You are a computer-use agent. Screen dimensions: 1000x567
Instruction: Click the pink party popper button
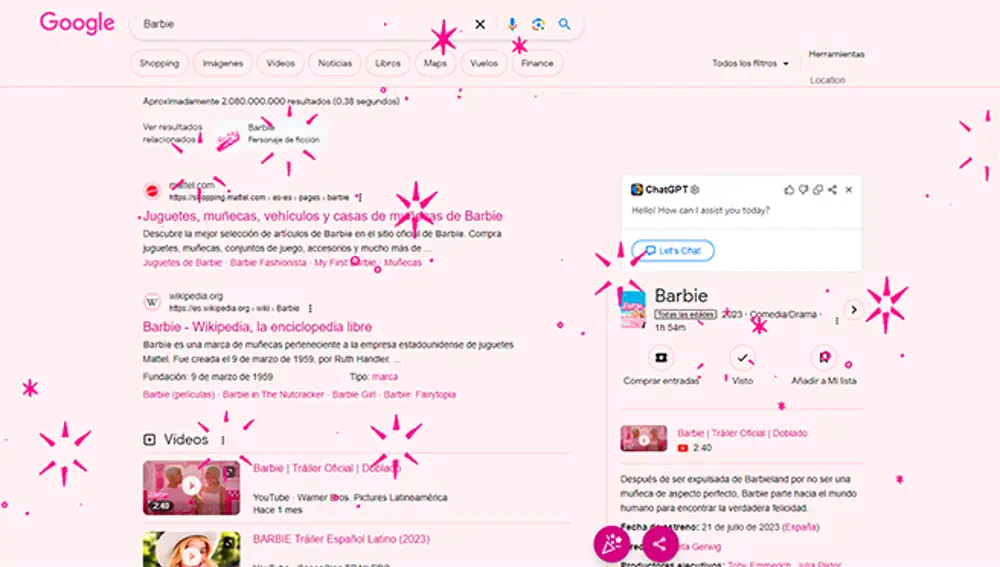612,544
